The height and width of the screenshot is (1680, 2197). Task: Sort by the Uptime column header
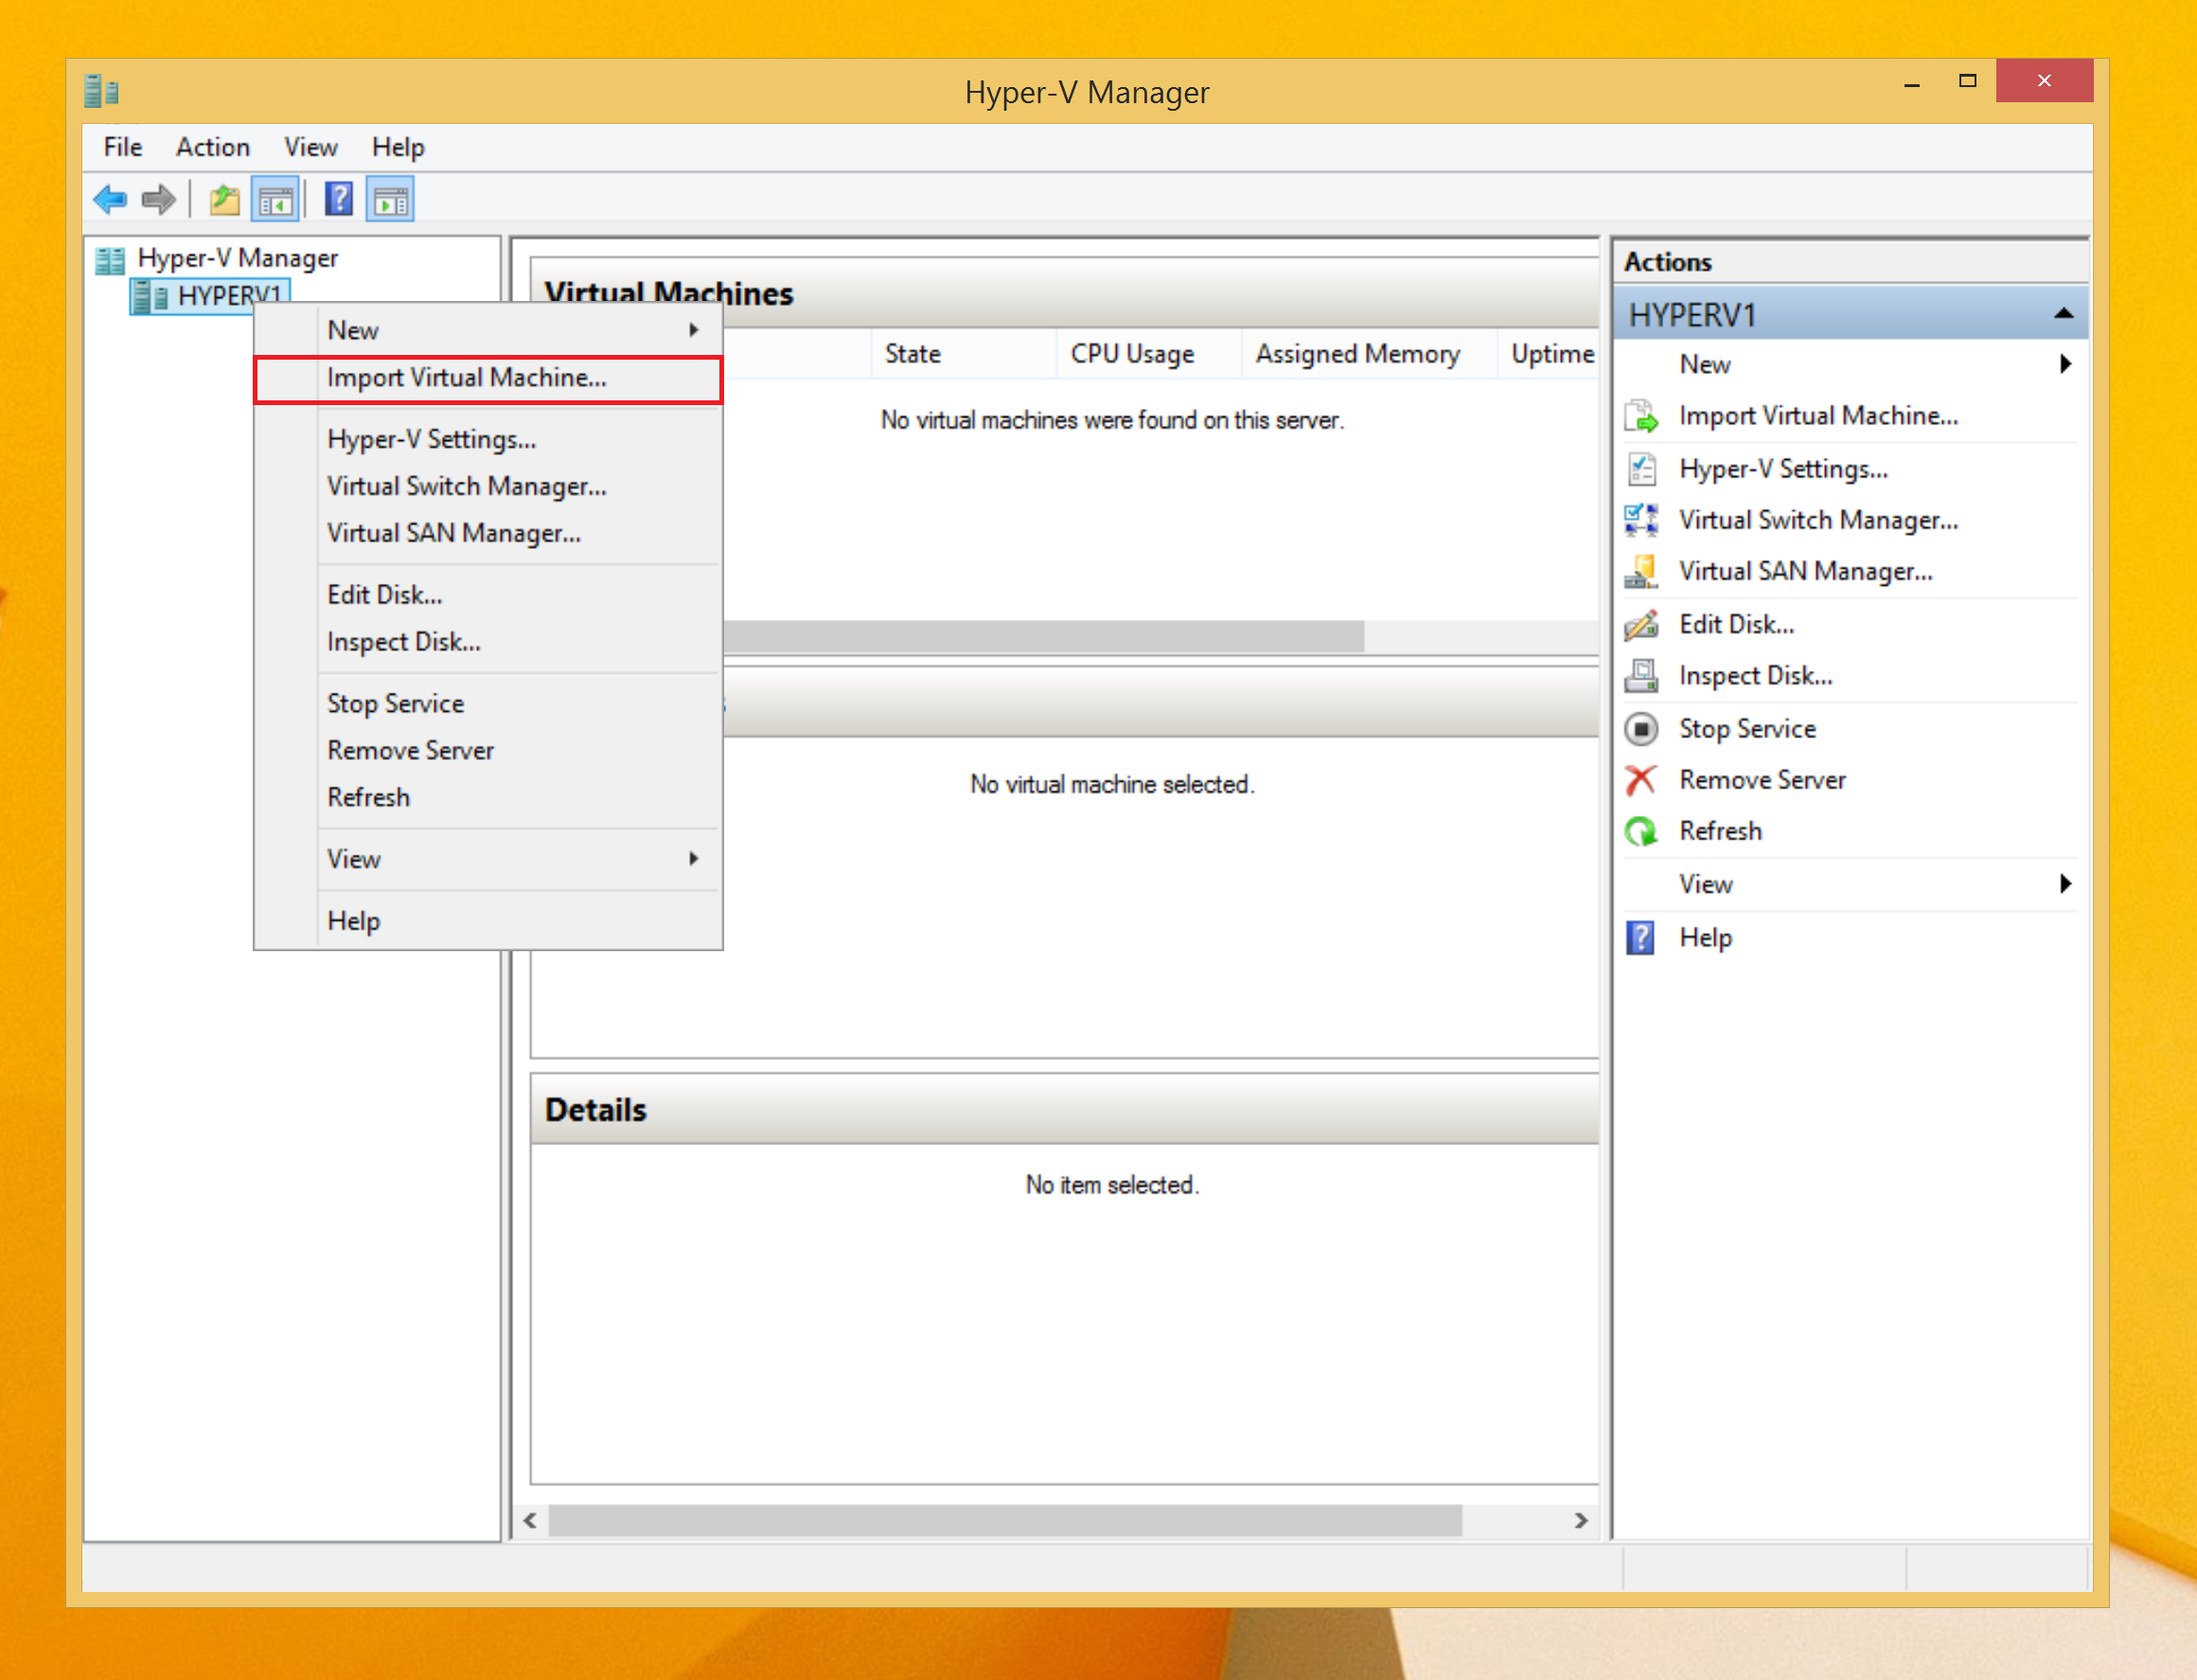[x=1548, y=354]
